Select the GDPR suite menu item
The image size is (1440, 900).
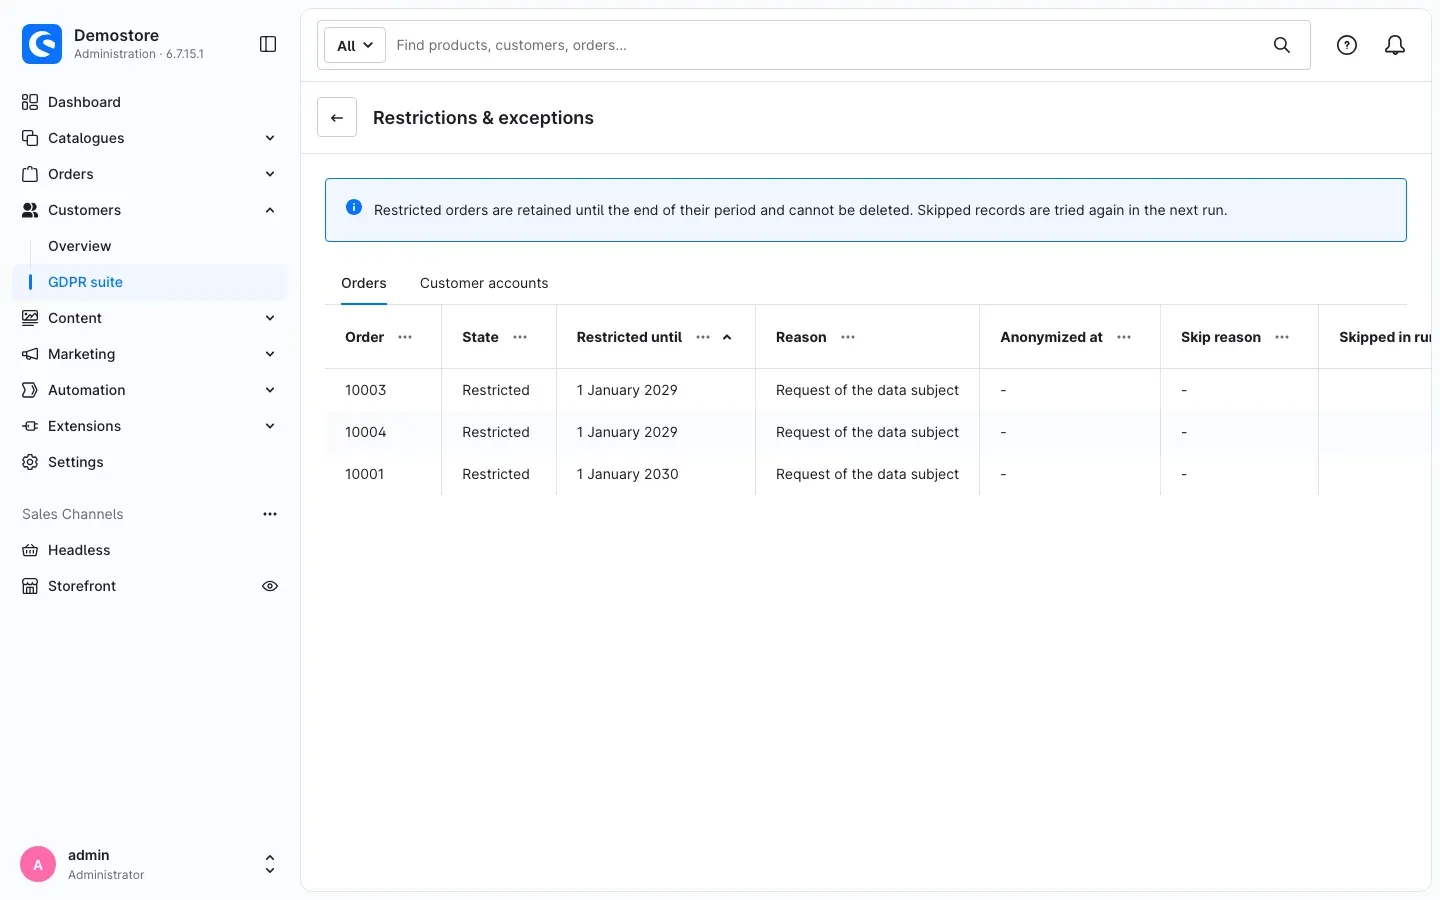point(150,282)
